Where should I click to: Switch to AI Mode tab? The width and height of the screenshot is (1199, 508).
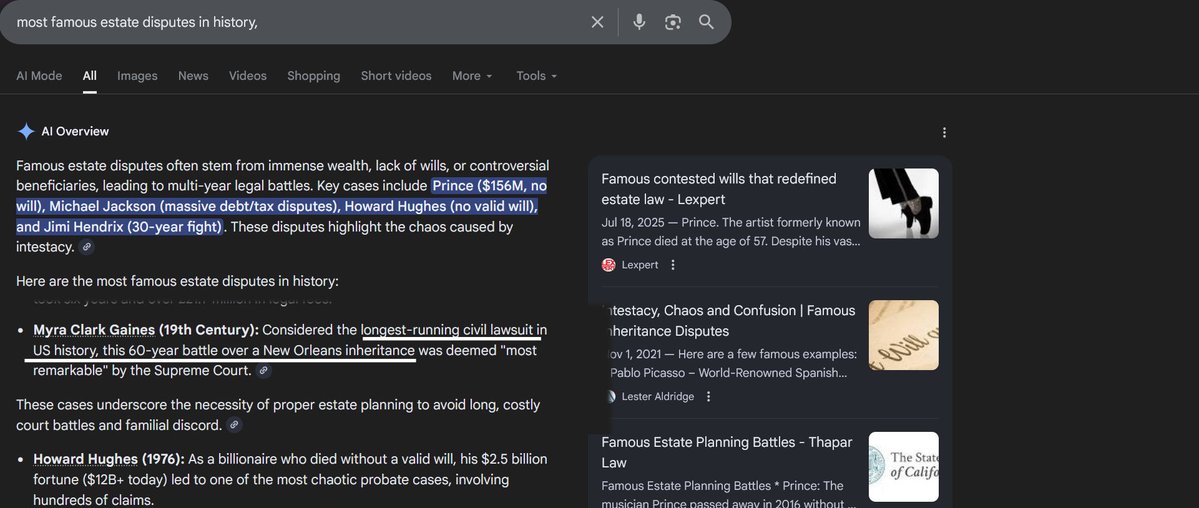(x=39, y=76)
